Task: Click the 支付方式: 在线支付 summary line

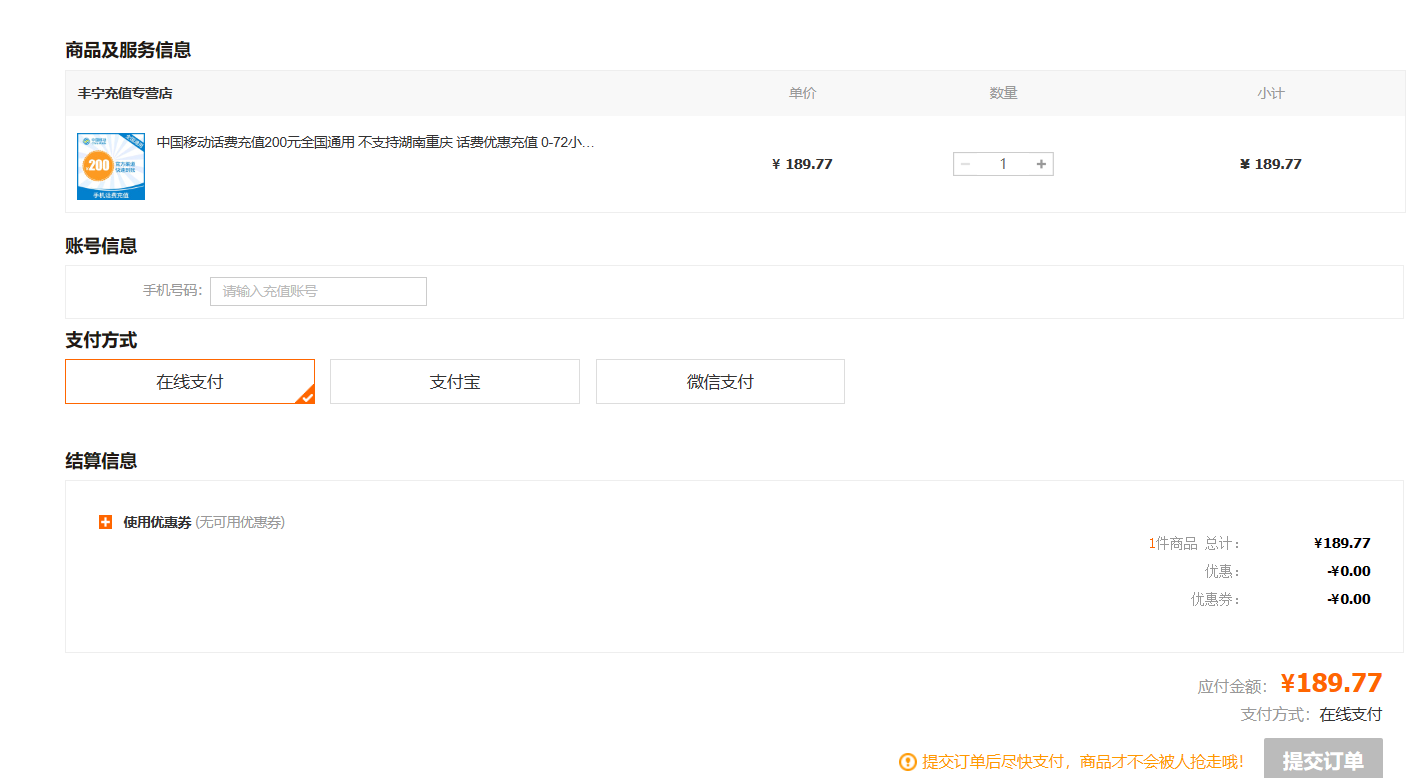Action: [x=1311, y=715]
